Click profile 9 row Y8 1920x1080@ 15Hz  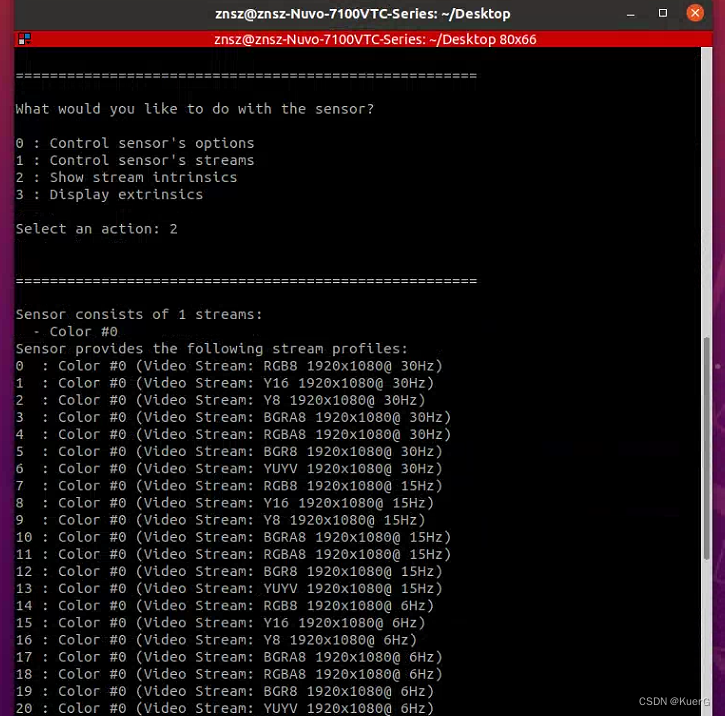pyautogui.click(x=221, y=520)
